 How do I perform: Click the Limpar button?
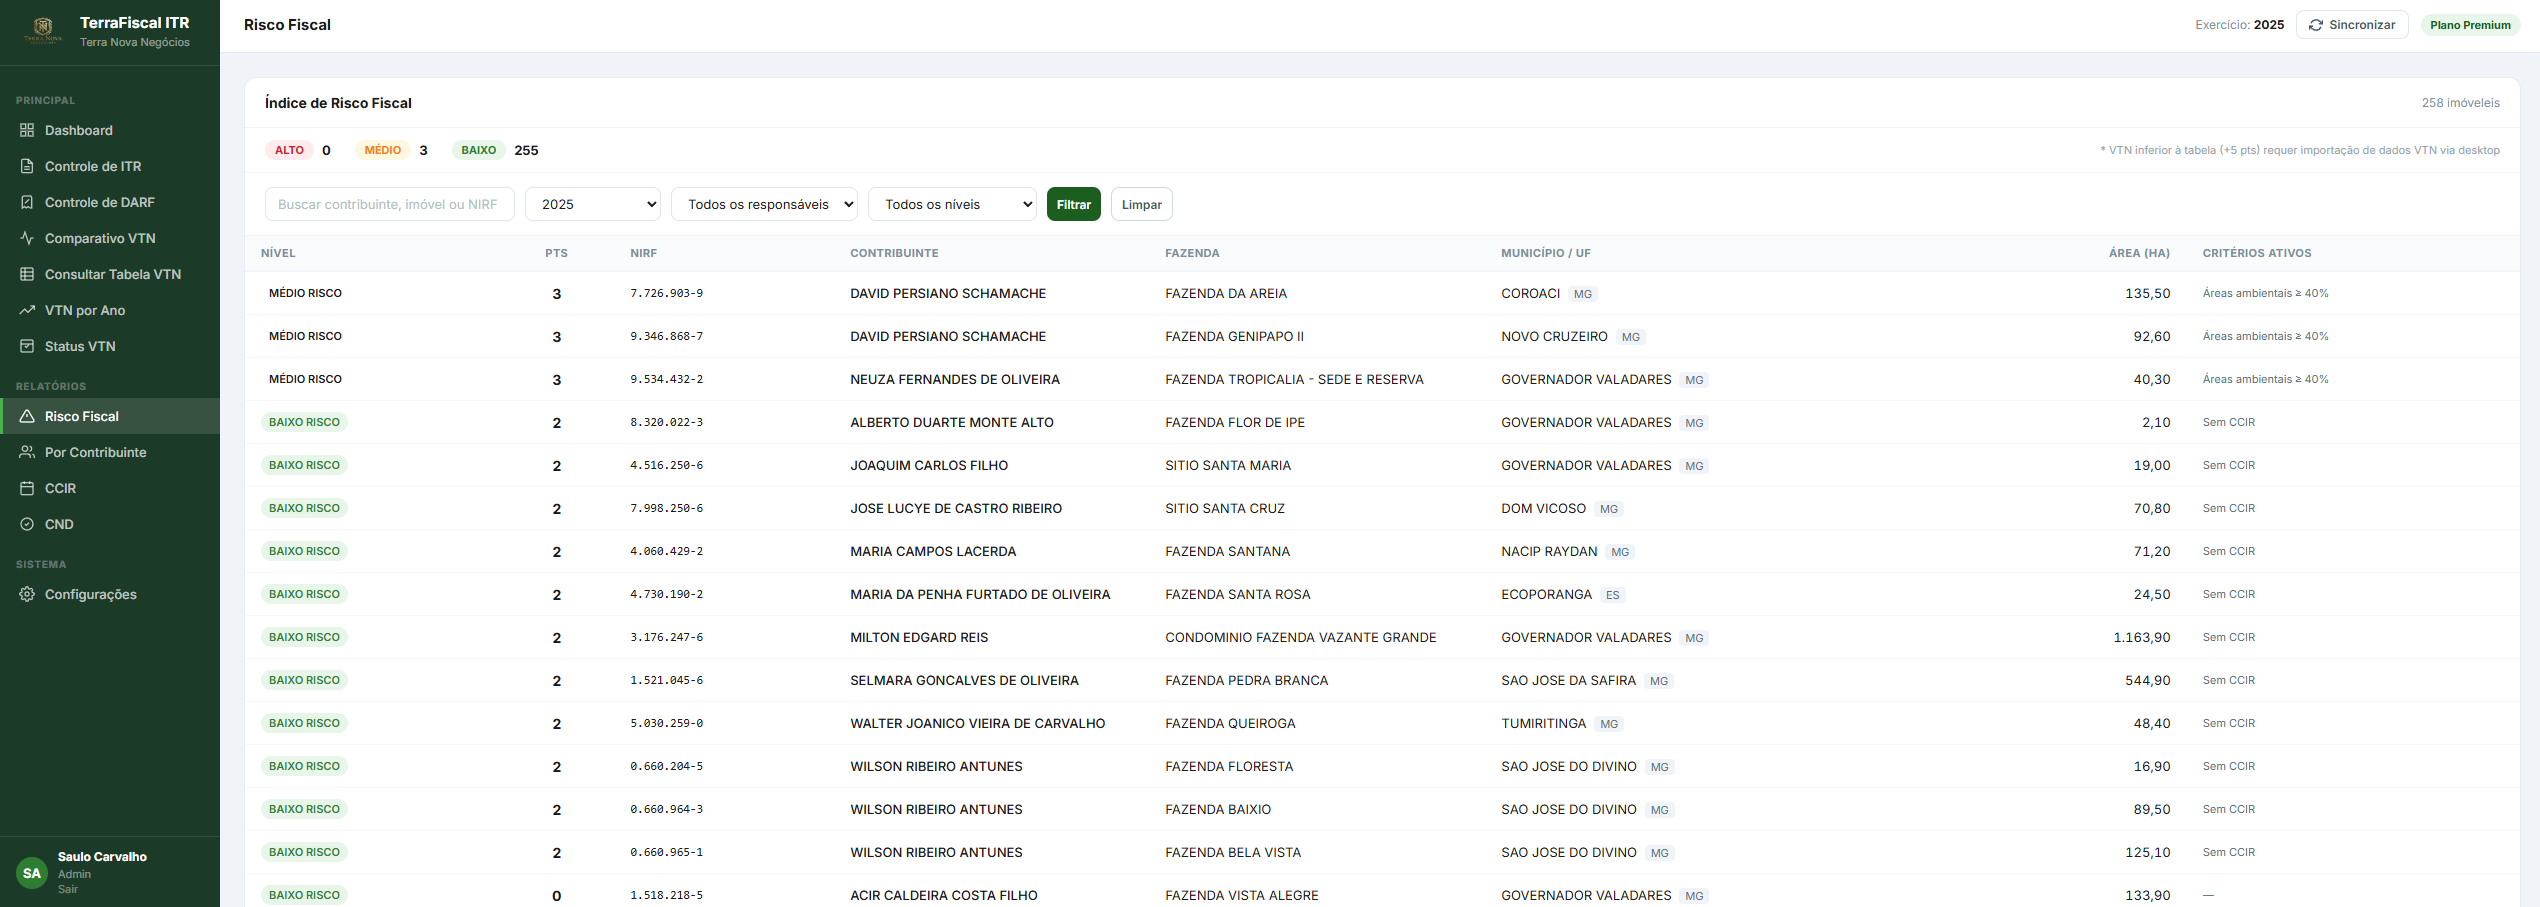tap(1142, 204)
